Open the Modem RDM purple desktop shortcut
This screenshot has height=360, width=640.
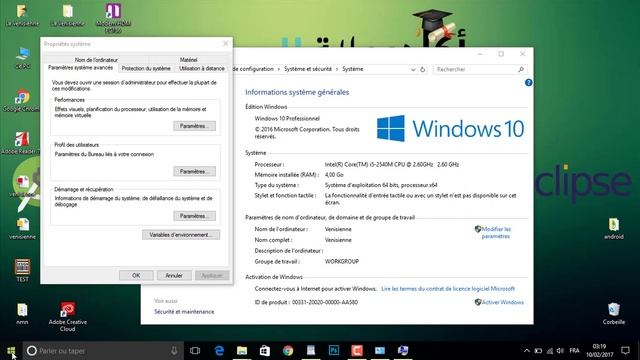[113, 17]
